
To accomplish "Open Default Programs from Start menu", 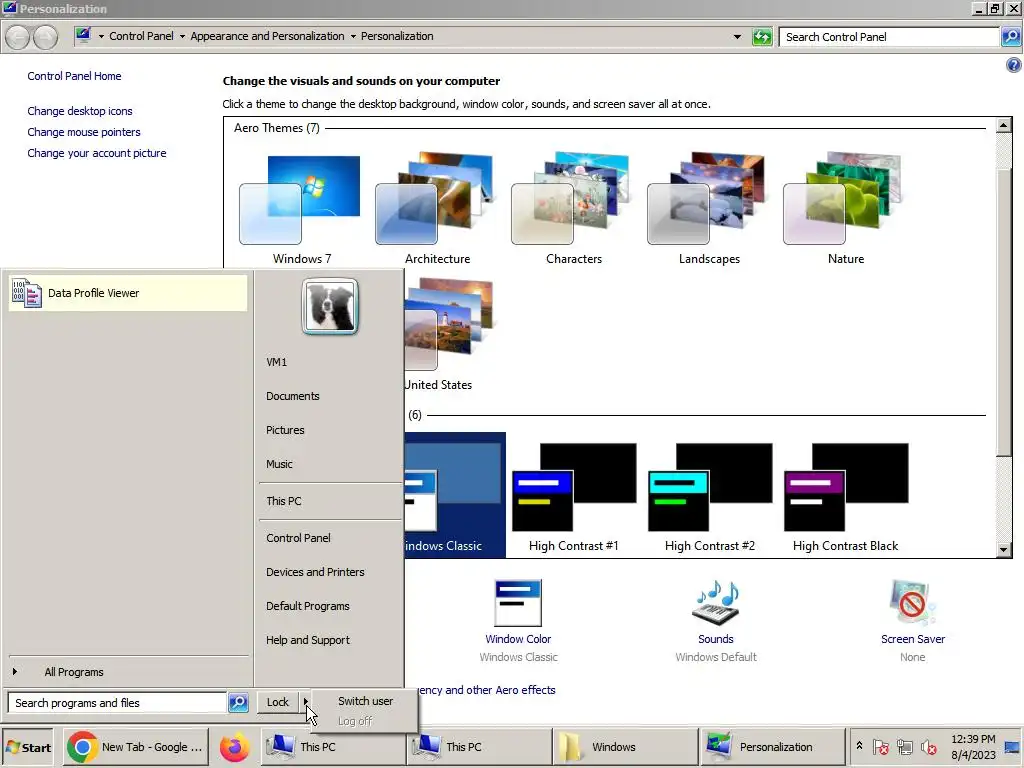I will [x=308, y=605].
